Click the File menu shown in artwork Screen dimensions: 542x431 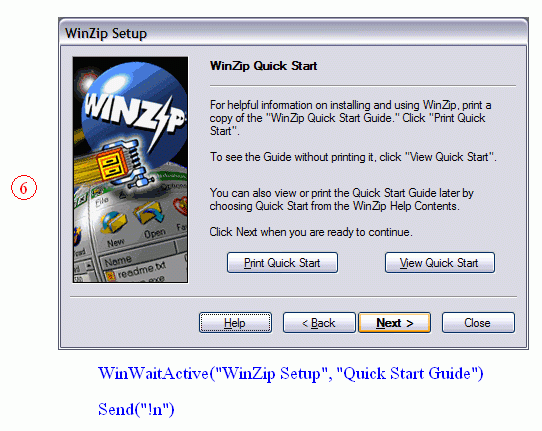click(102, 201)
